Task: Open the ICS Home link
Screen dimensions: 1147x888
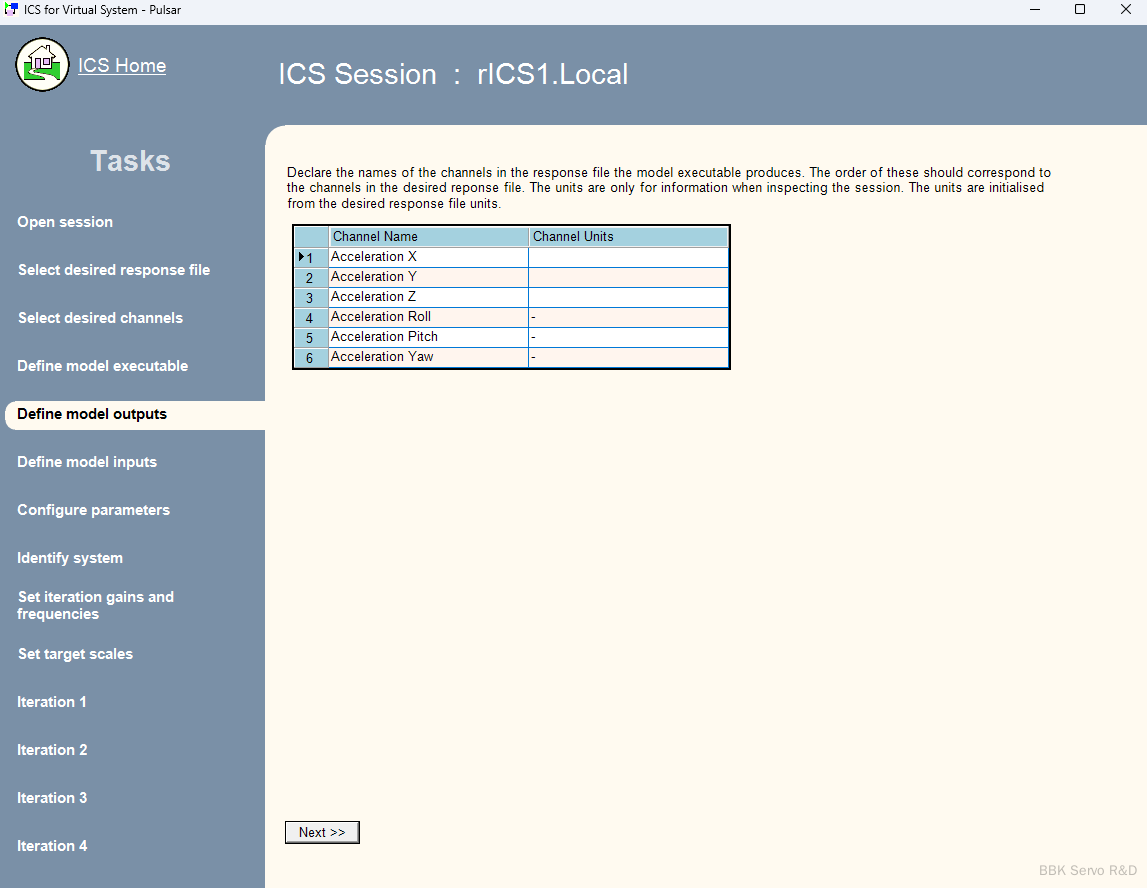Action: click(122, 66)
